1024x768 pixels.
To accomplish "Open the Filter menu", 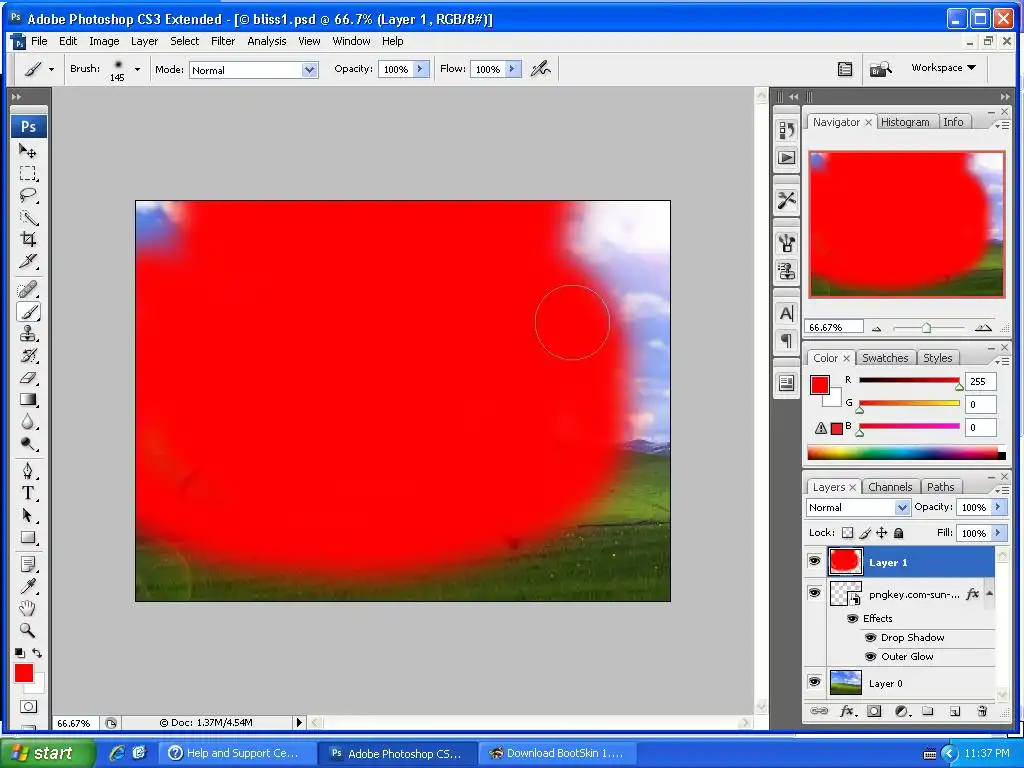I will coord(222,41).
